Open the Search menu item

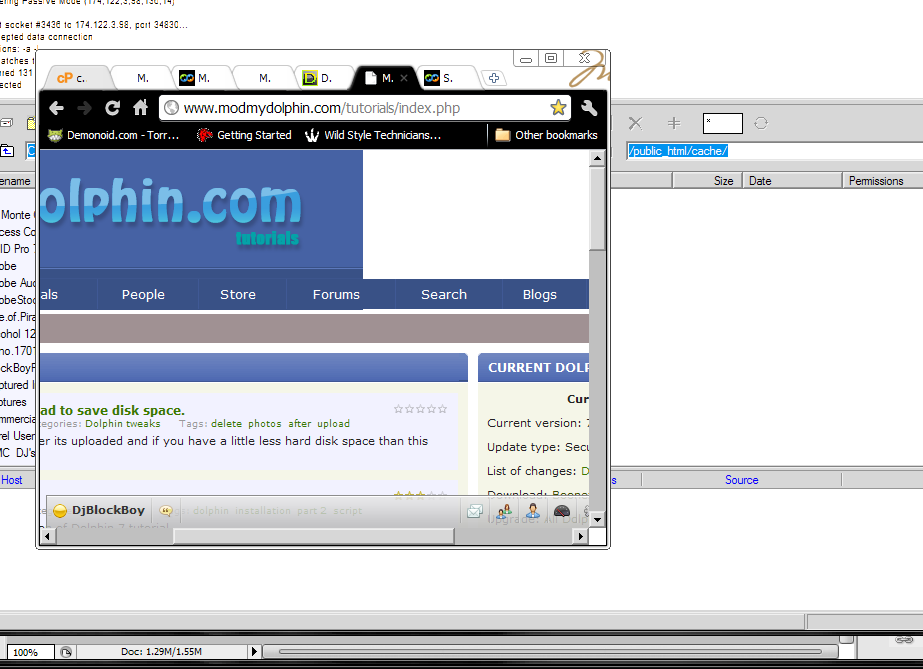444,294
